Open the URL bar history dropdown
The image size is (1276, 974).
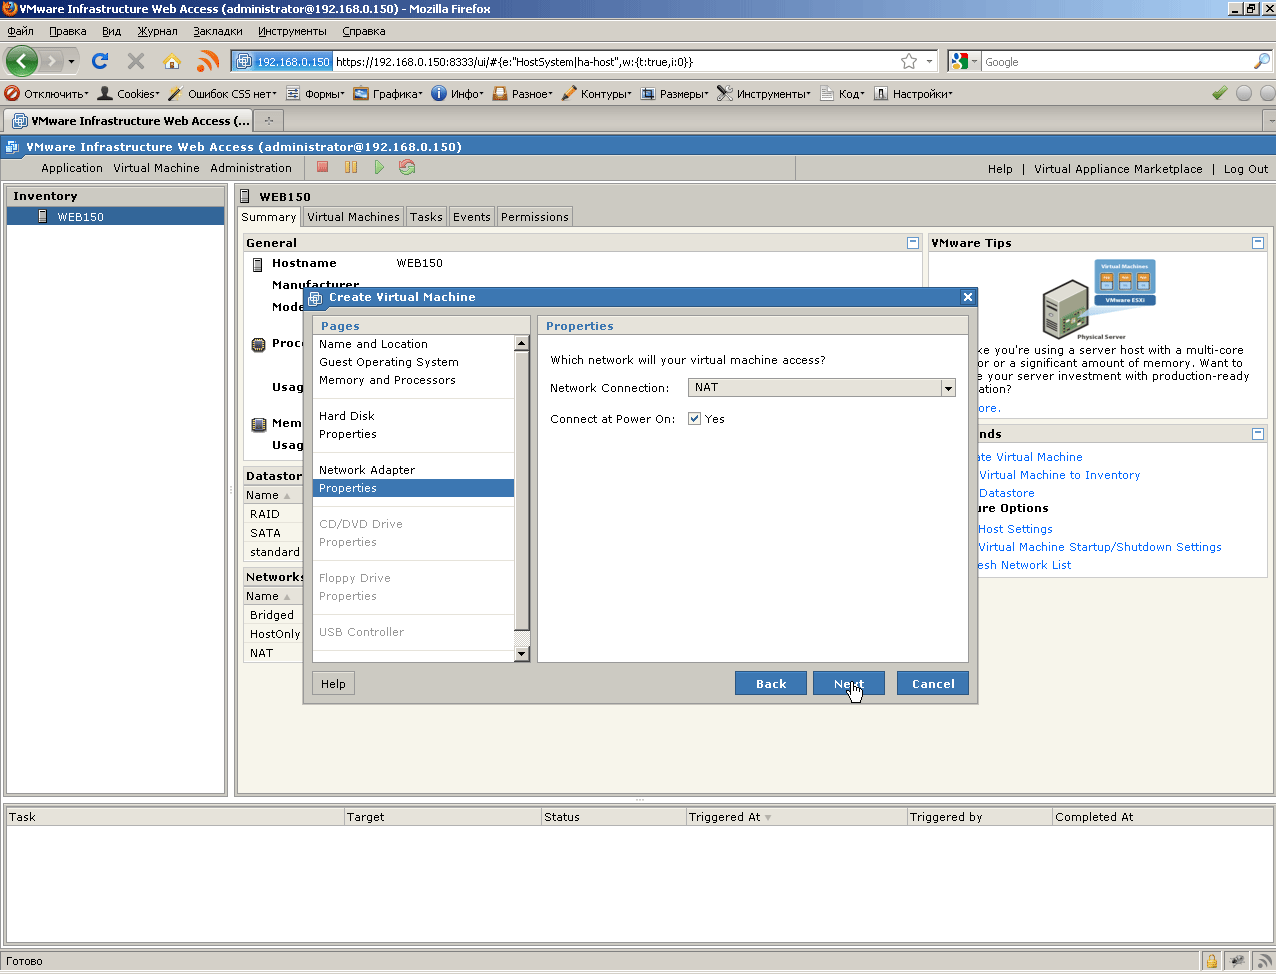(x=929, y=61)
